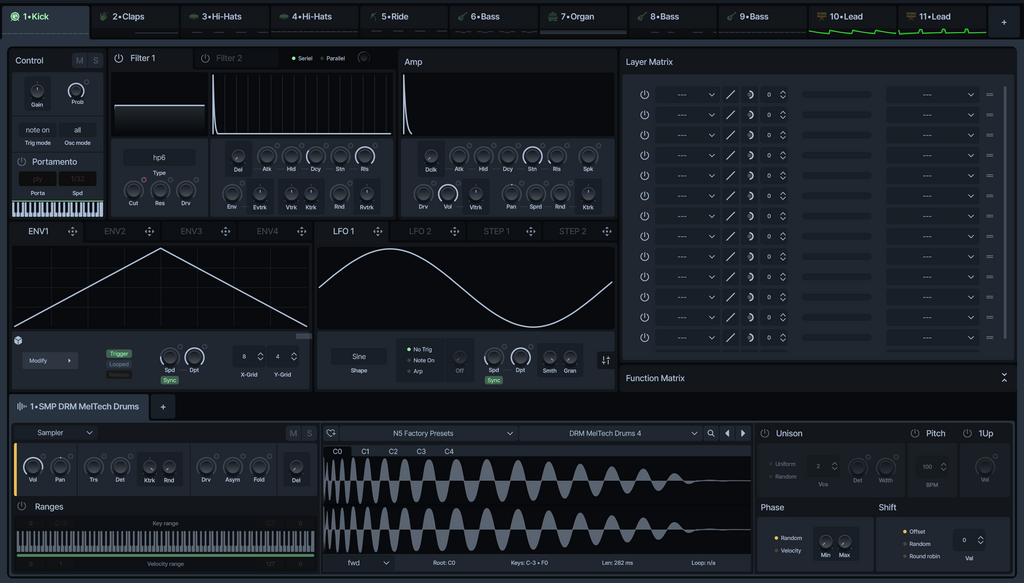
Task: Expand the Function Matrix panel
Action: pyautogui.click(x=1004, y=378)
